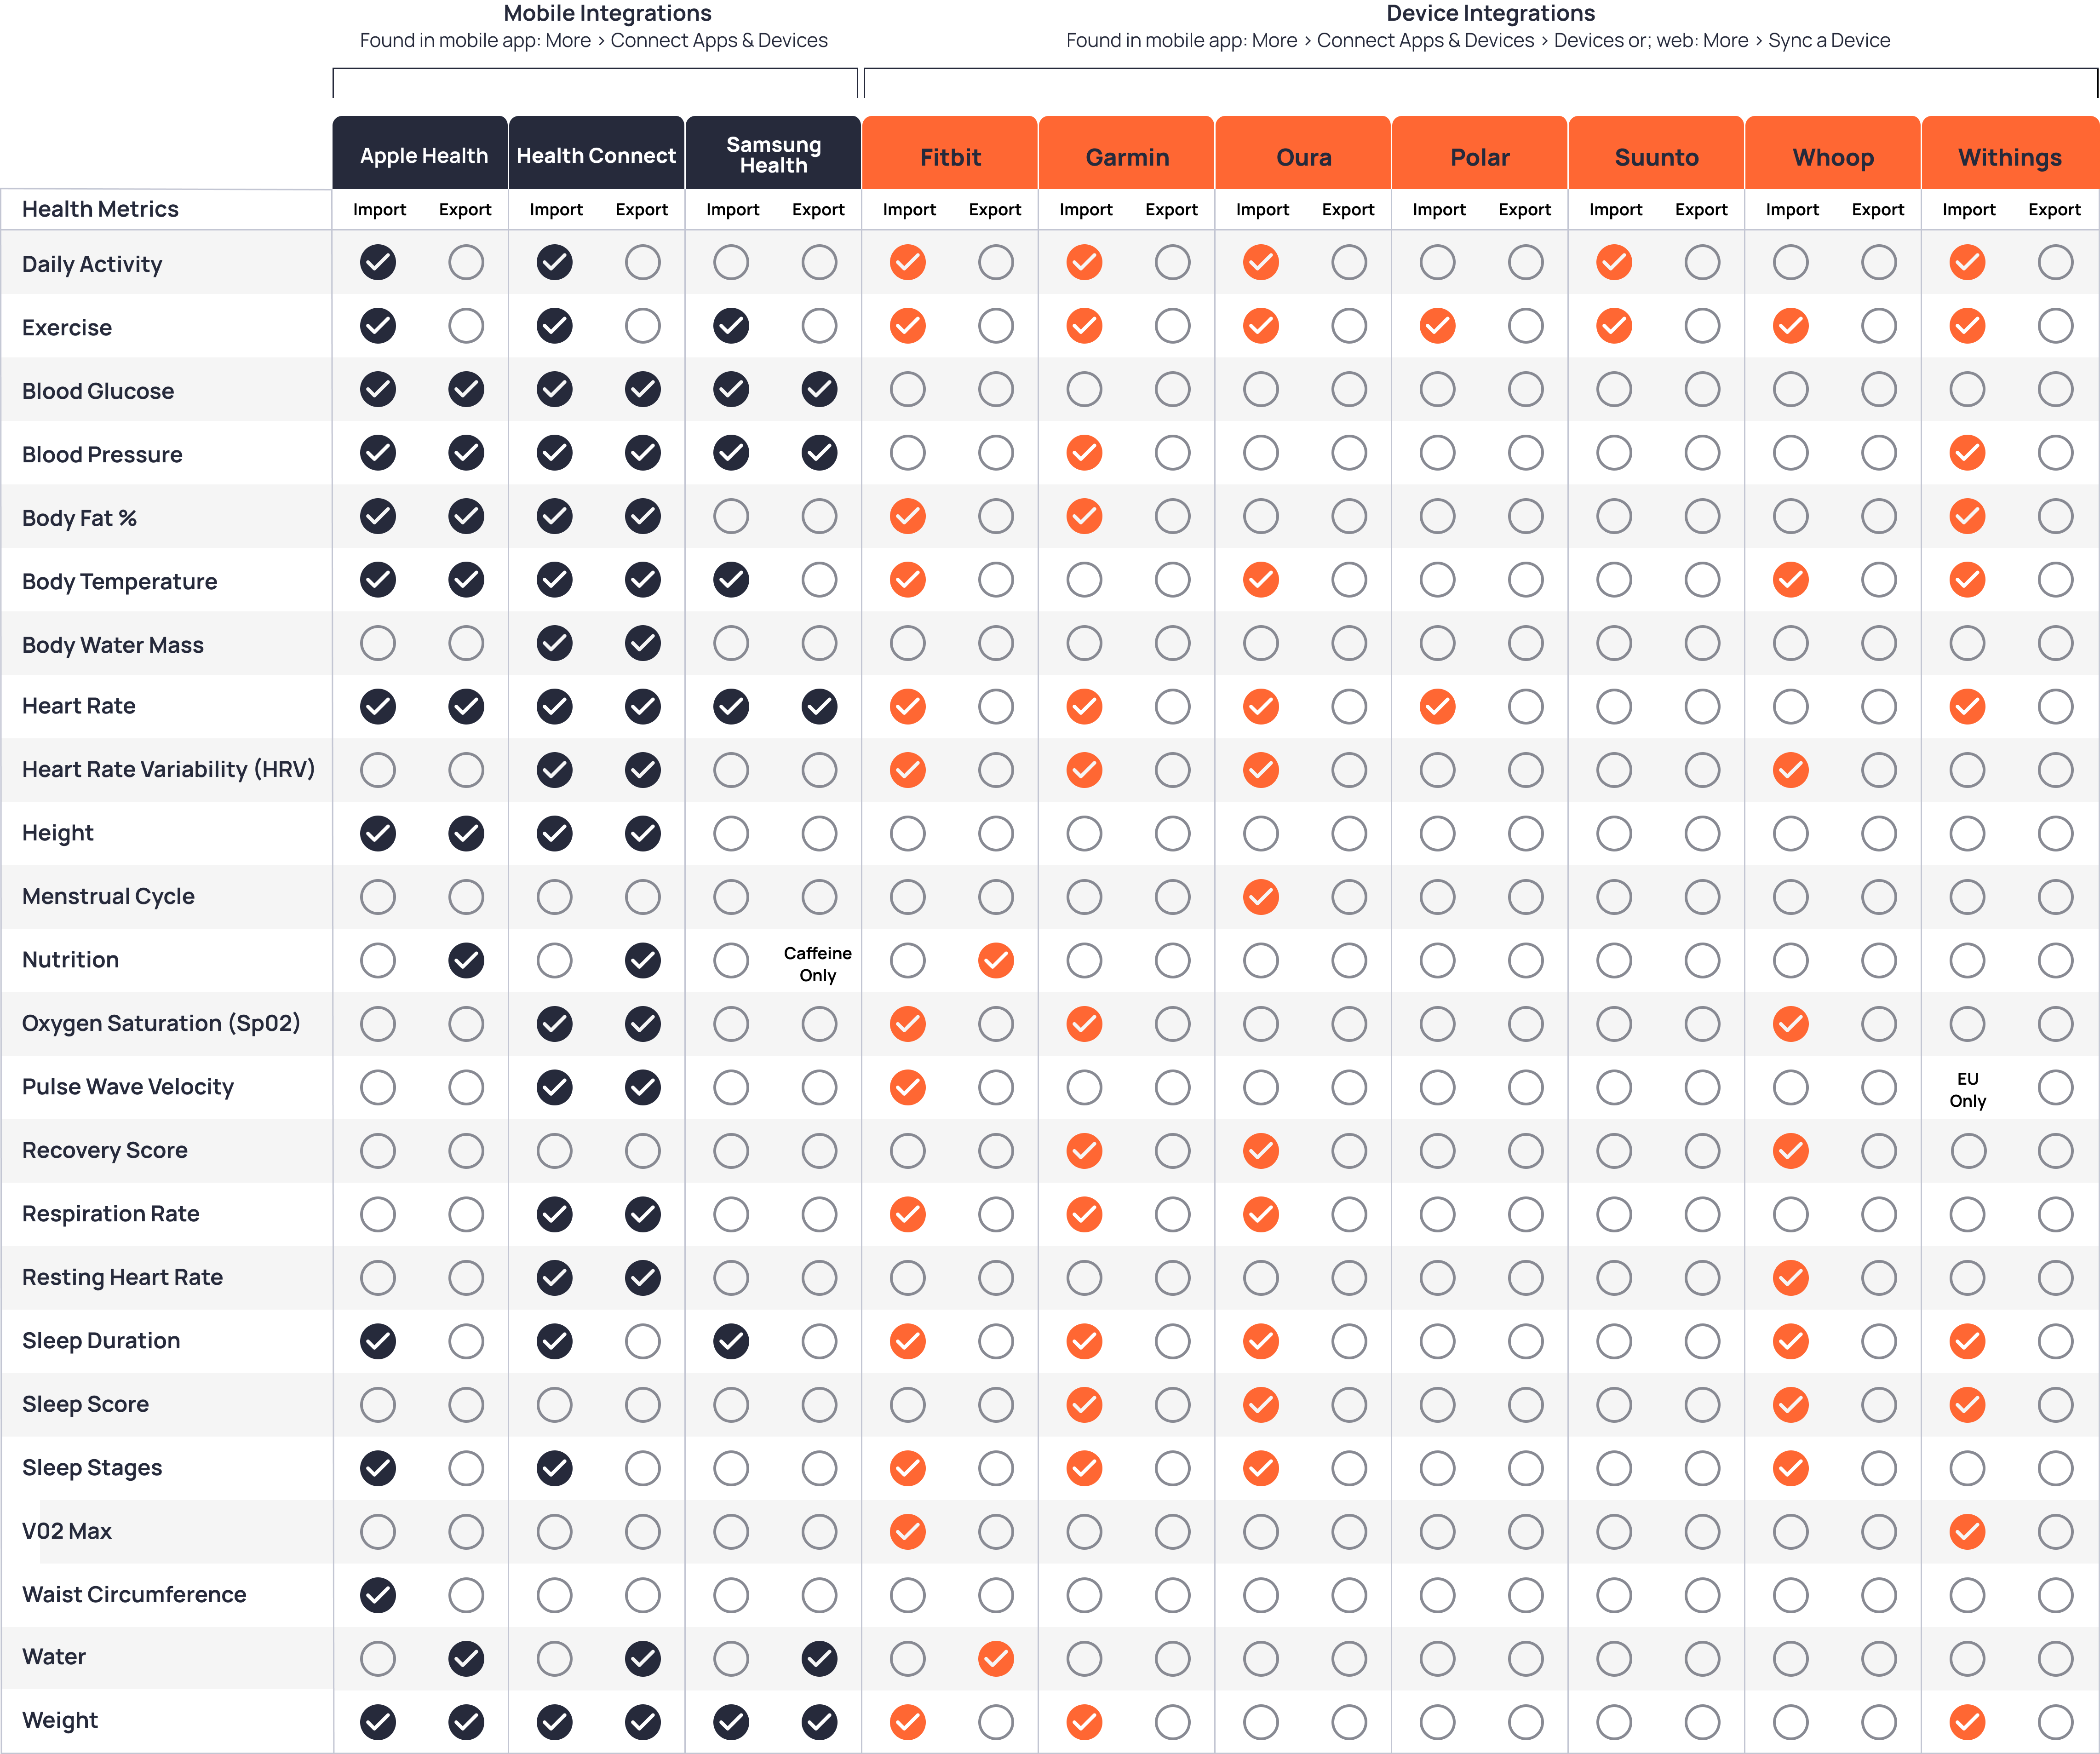2100x1754 pixels.
Task: Select the Suunto column header
Action: point(1657,153)
